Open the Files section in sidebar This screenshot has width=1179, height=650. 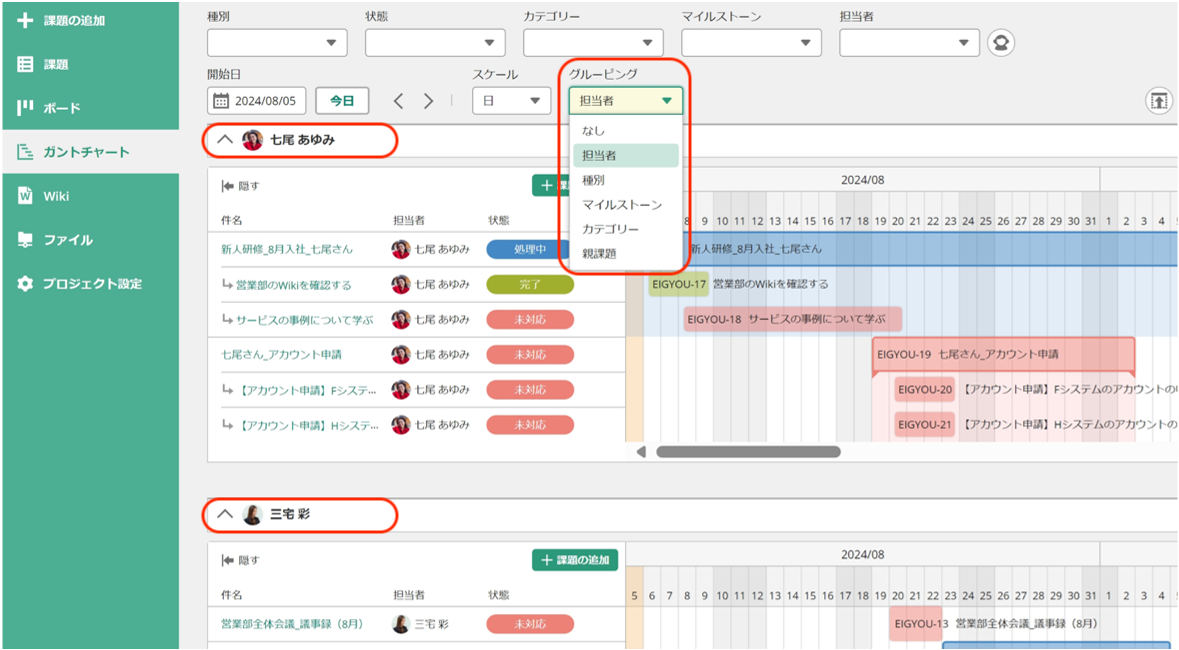25,240
